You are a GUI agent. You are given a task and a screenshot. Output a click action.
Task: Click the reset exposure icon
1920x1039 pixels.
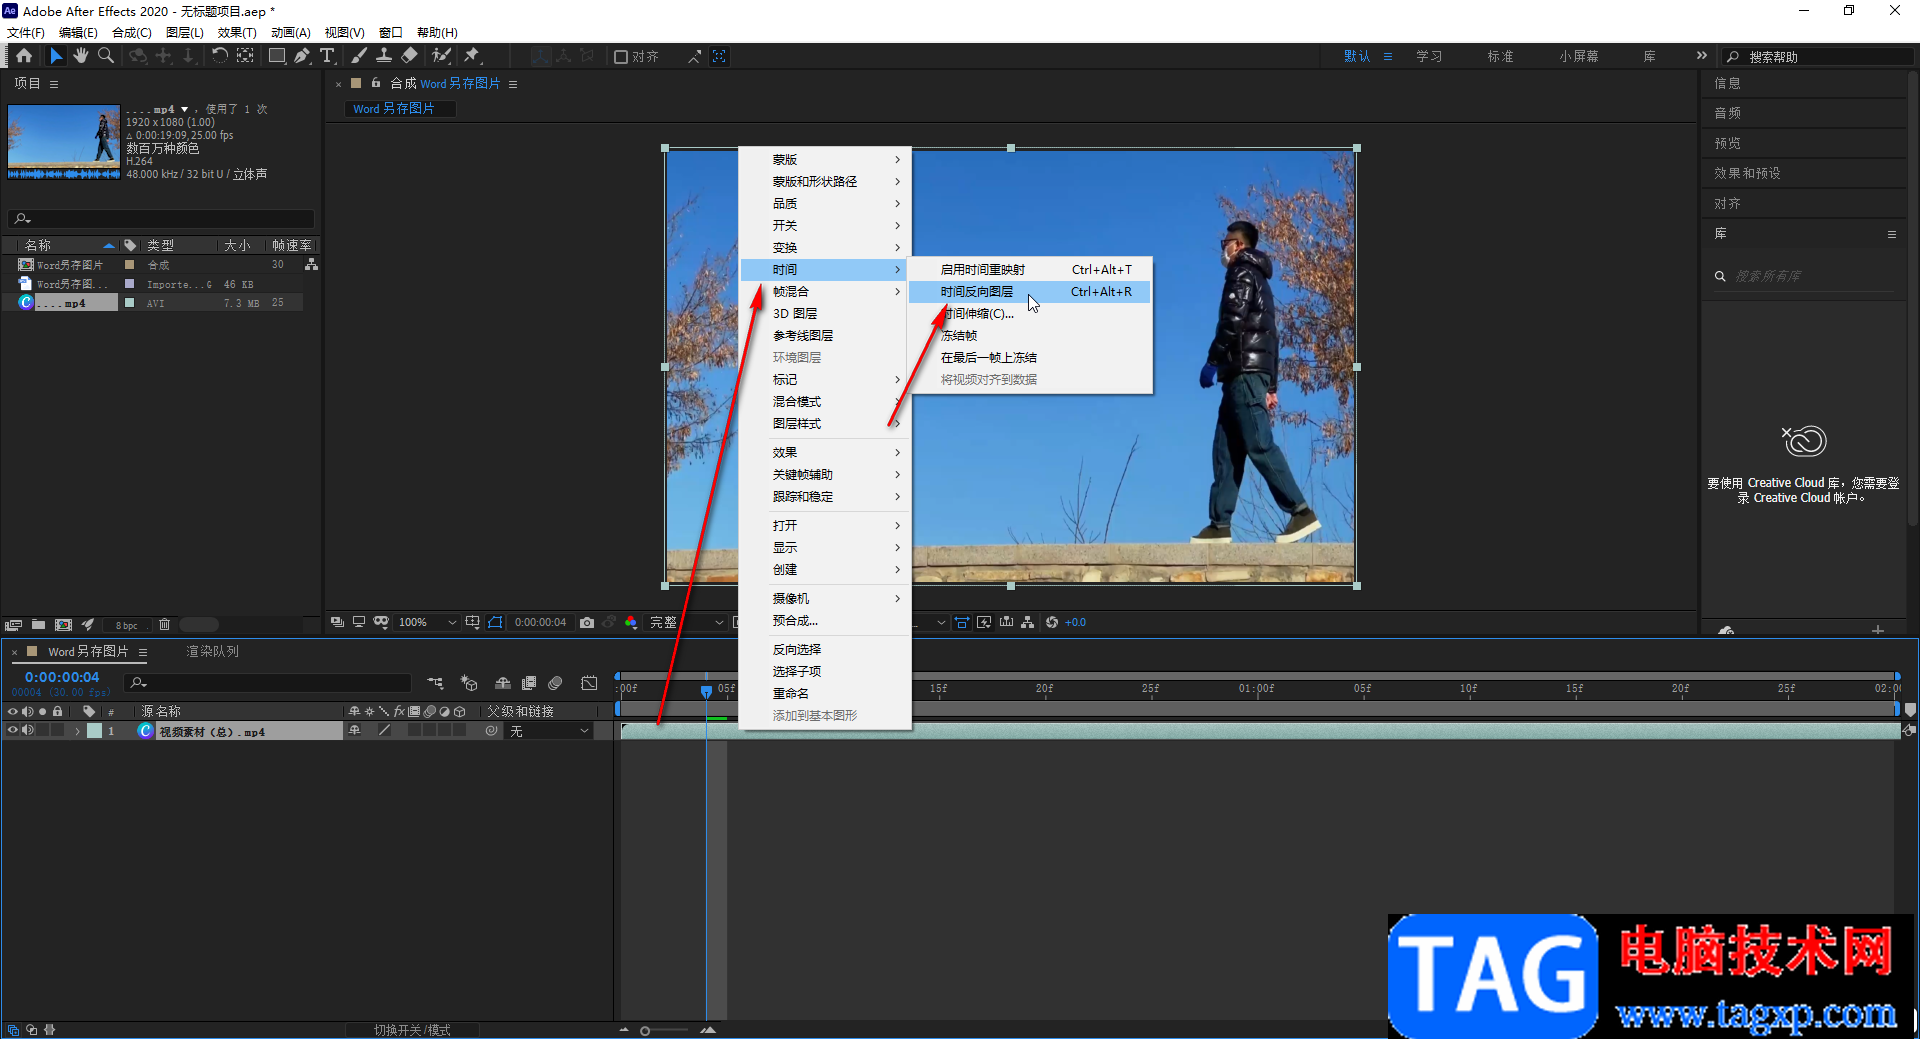(x=1052, y=622)
